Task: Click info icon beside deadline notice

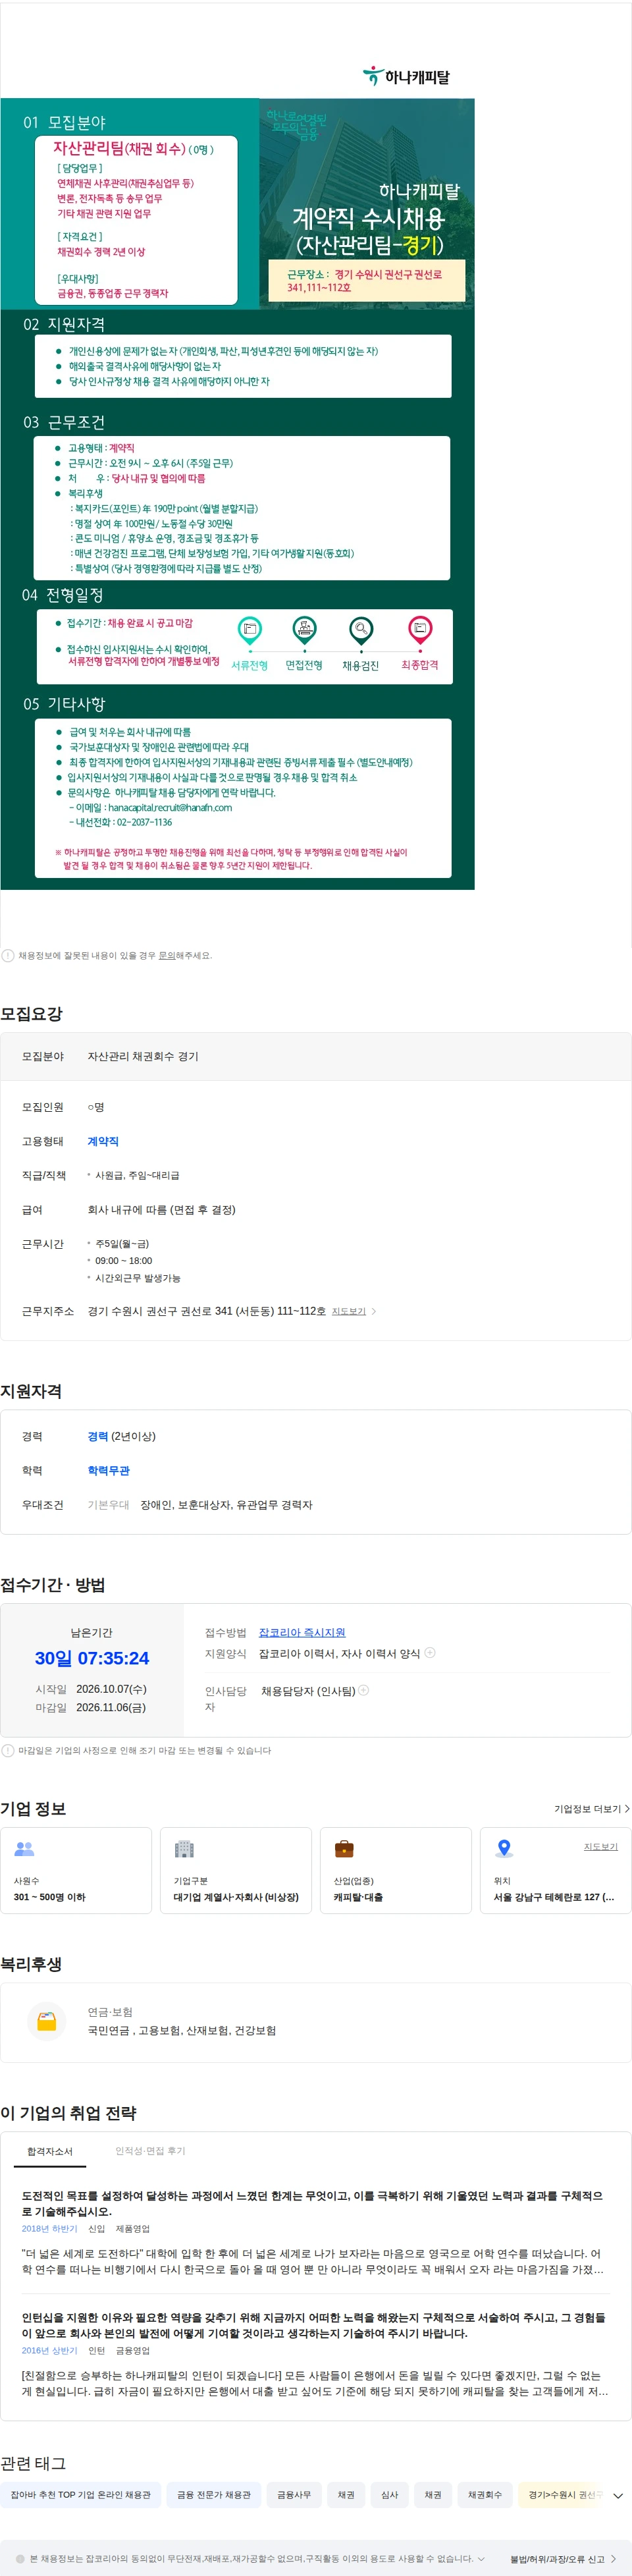Action: [8, 1751]
